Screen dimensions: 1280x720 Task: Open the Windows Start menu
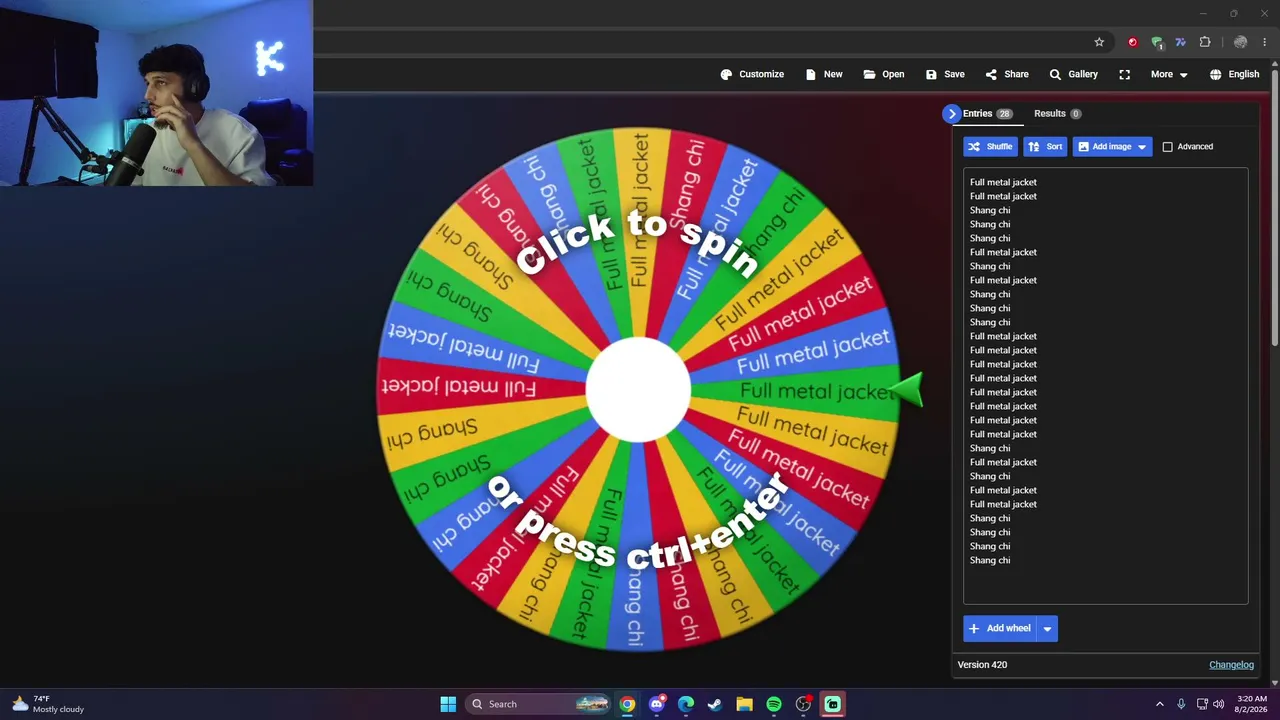(x=448, y=704)
